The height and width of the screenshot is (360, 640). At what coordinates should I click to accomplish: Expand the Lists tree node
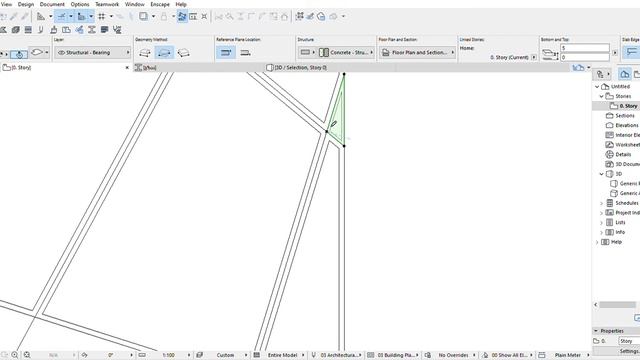(602, 222)
